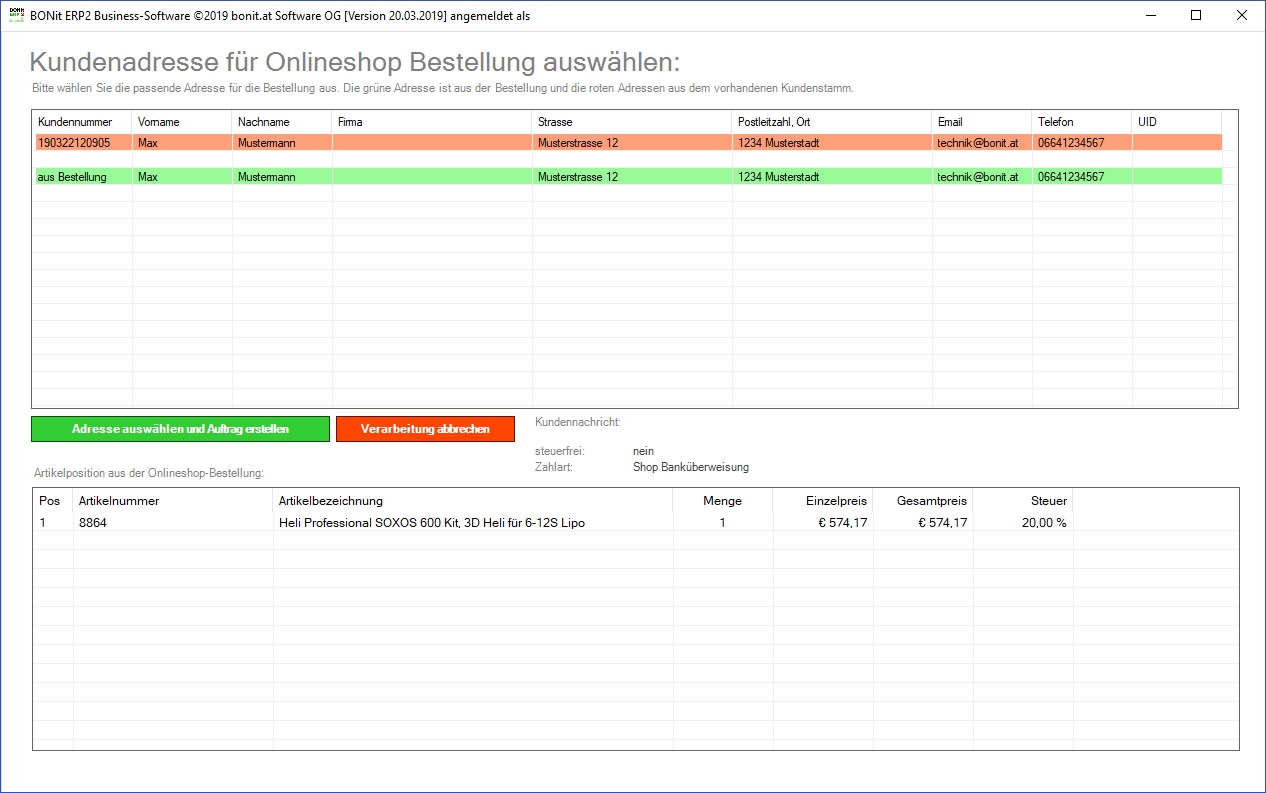Select the red customer row 190322120905
The width and height of the screenshot is (1266, 793).
point(628,143)
